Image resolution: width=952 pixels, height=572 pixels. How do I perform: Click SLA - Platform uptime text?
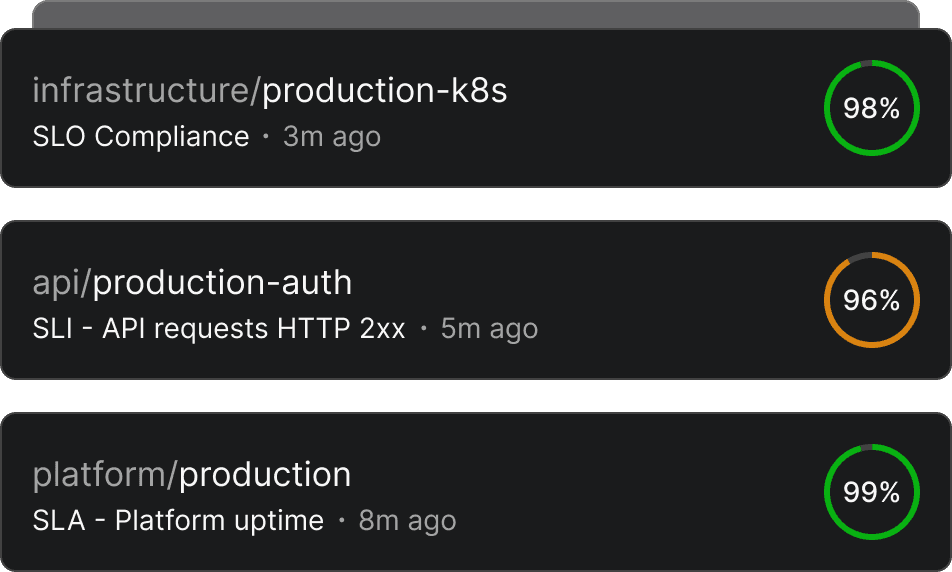pyautogui.click(x=178, y=520)
